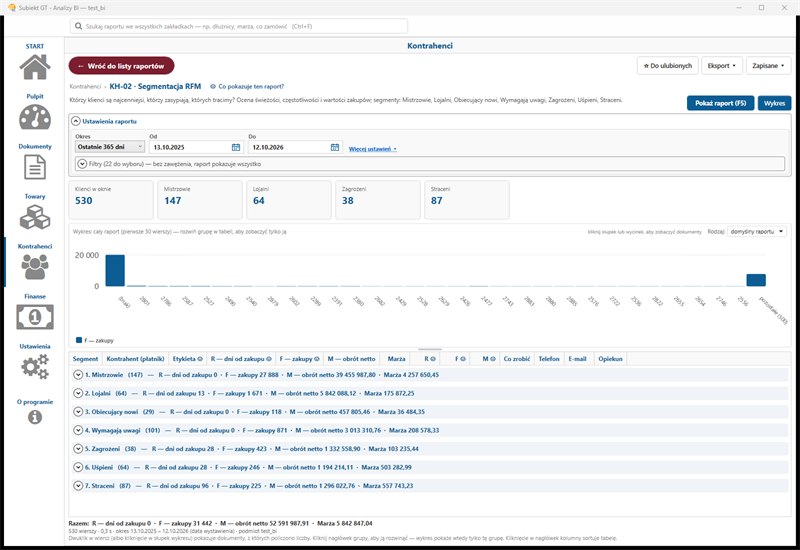
Task: Open the Dokumenty document icon
Action: [x=35, y=167]
